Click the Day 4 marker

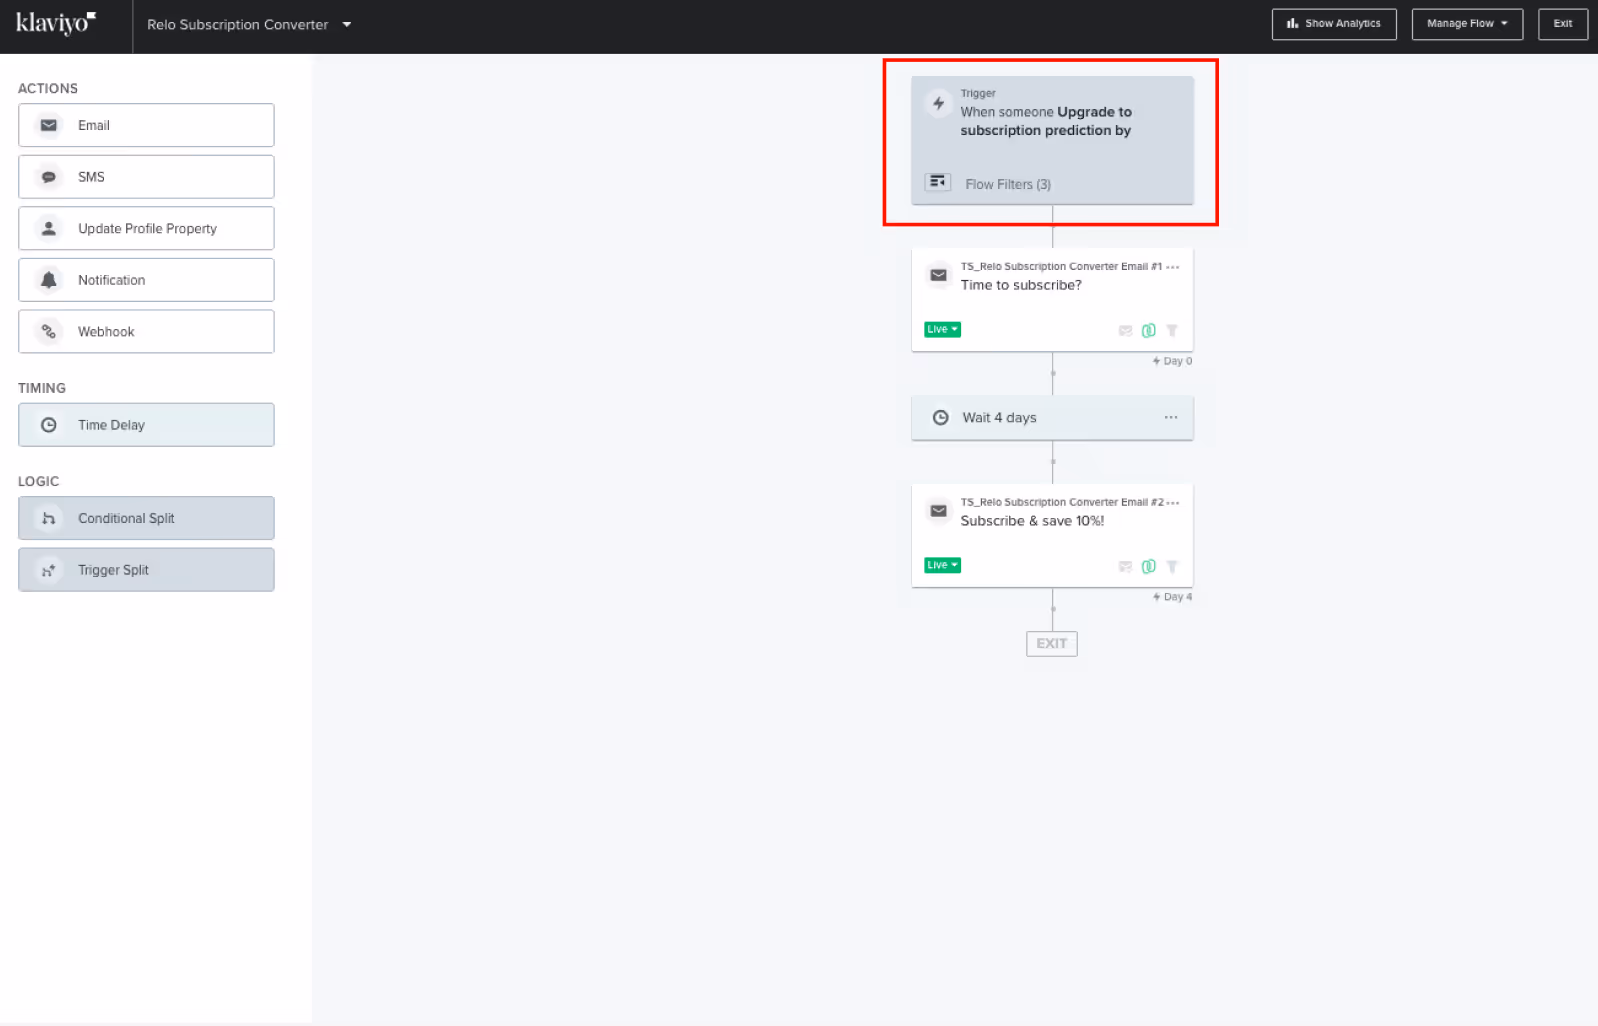[1172, 597]
